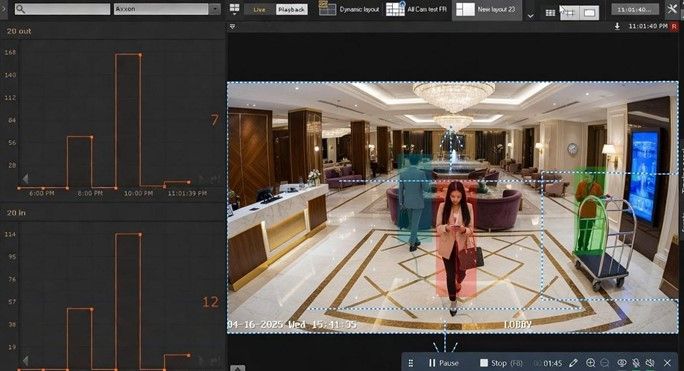Open the Axxon server dropdown
684x371 pixels.
(167, 9)
